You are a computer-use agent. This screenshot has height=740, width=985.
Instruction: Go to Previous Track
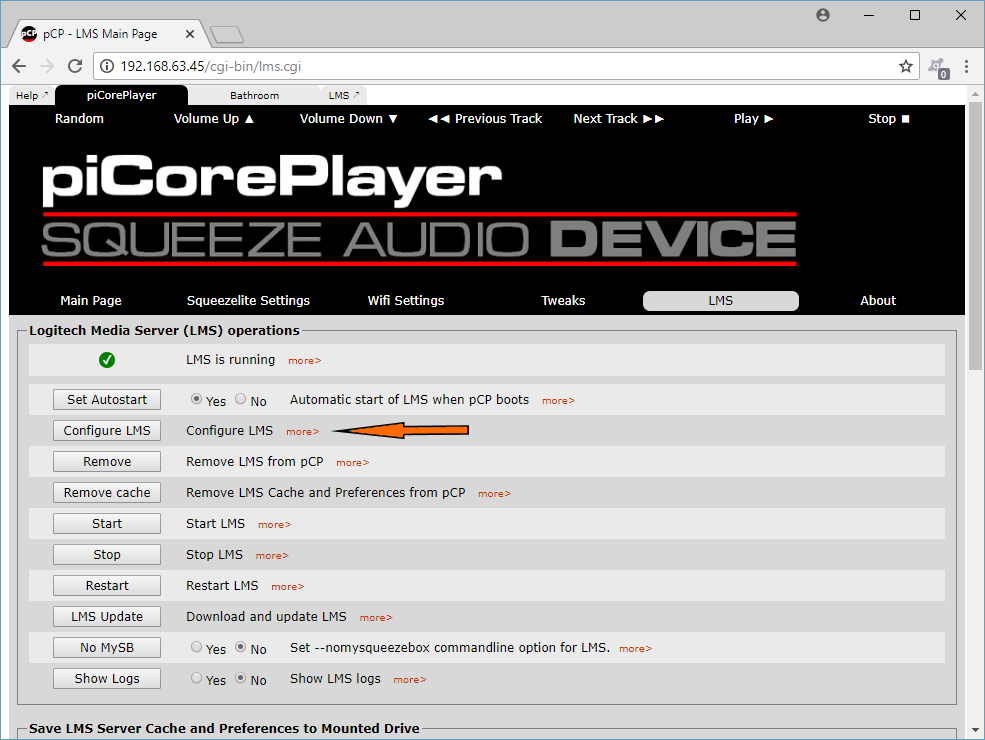485,119
